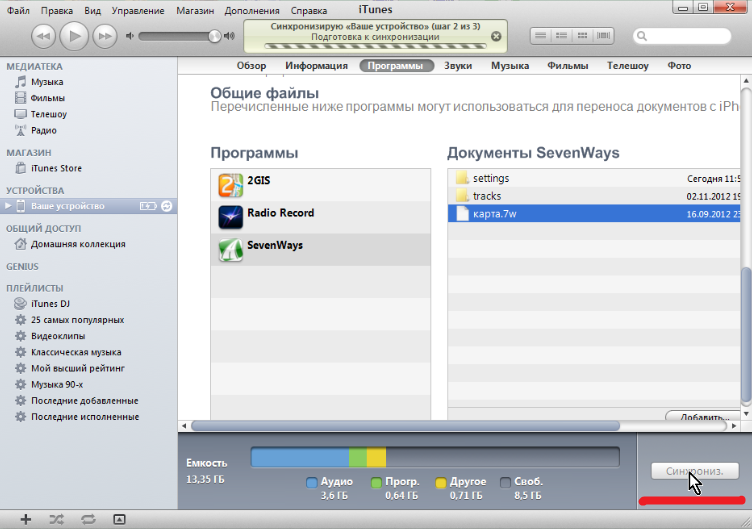The image size is (752, 529).
Task: Show or hide the artwork panel
Action: tap(119, 519)
